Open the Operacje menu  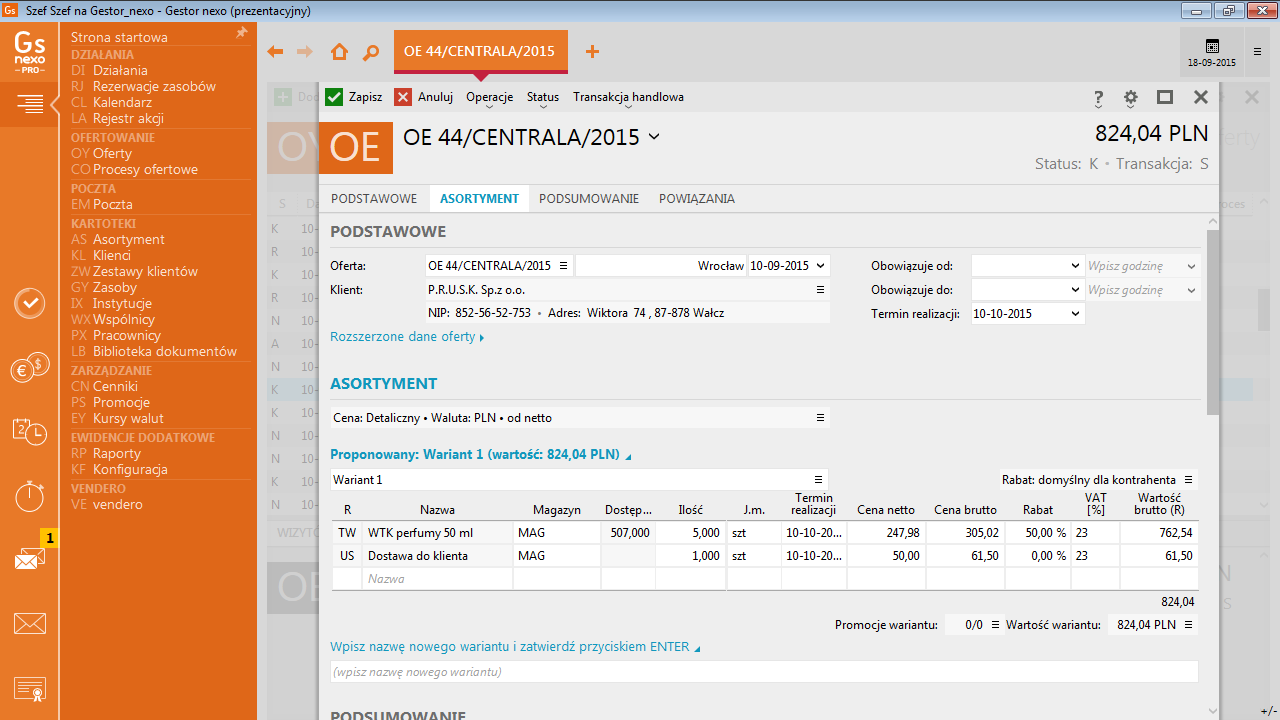(489, 97)
